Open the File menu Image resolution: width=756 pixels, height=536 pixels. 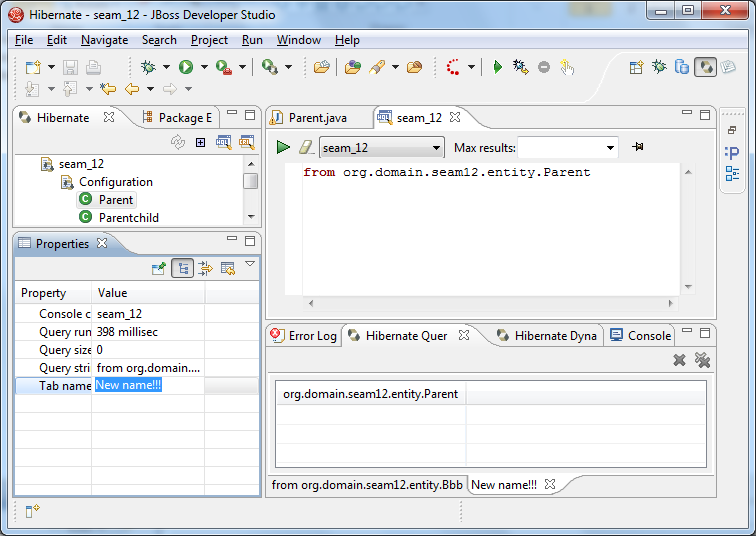(x=24, y=40)
